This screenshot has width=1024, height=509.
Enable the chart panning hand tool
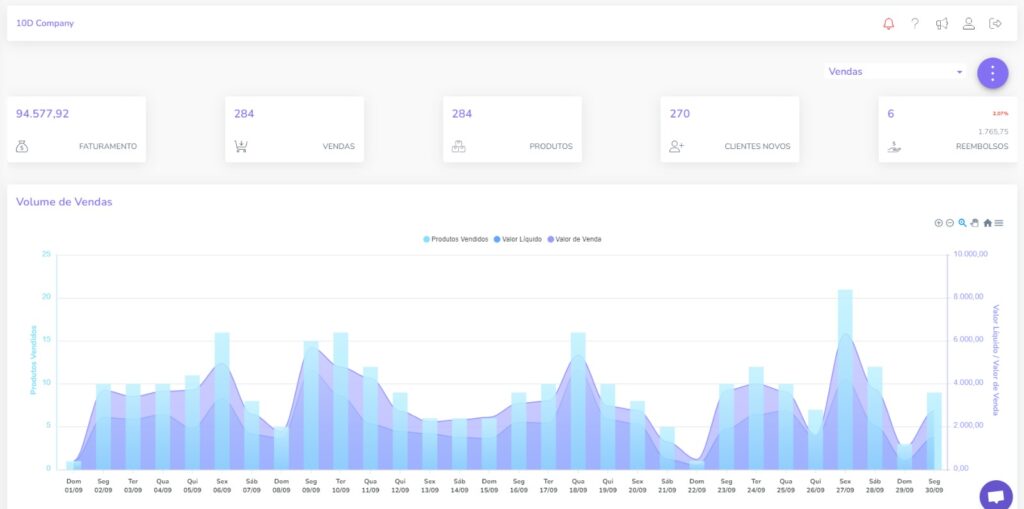tap(975, 223)
